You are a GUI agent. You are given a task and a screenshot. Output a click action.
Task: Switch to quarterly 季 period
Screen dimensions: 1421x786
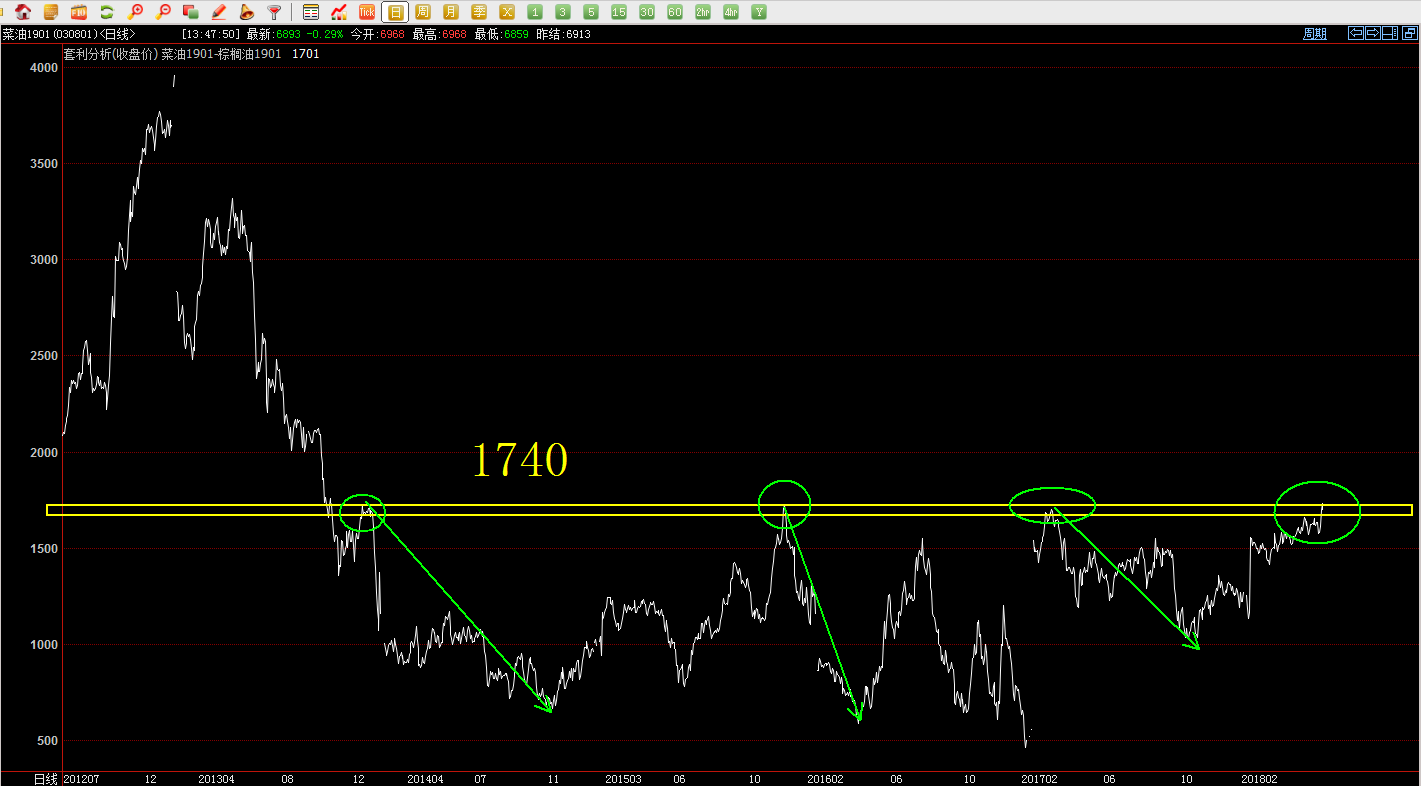click(479, 12)
